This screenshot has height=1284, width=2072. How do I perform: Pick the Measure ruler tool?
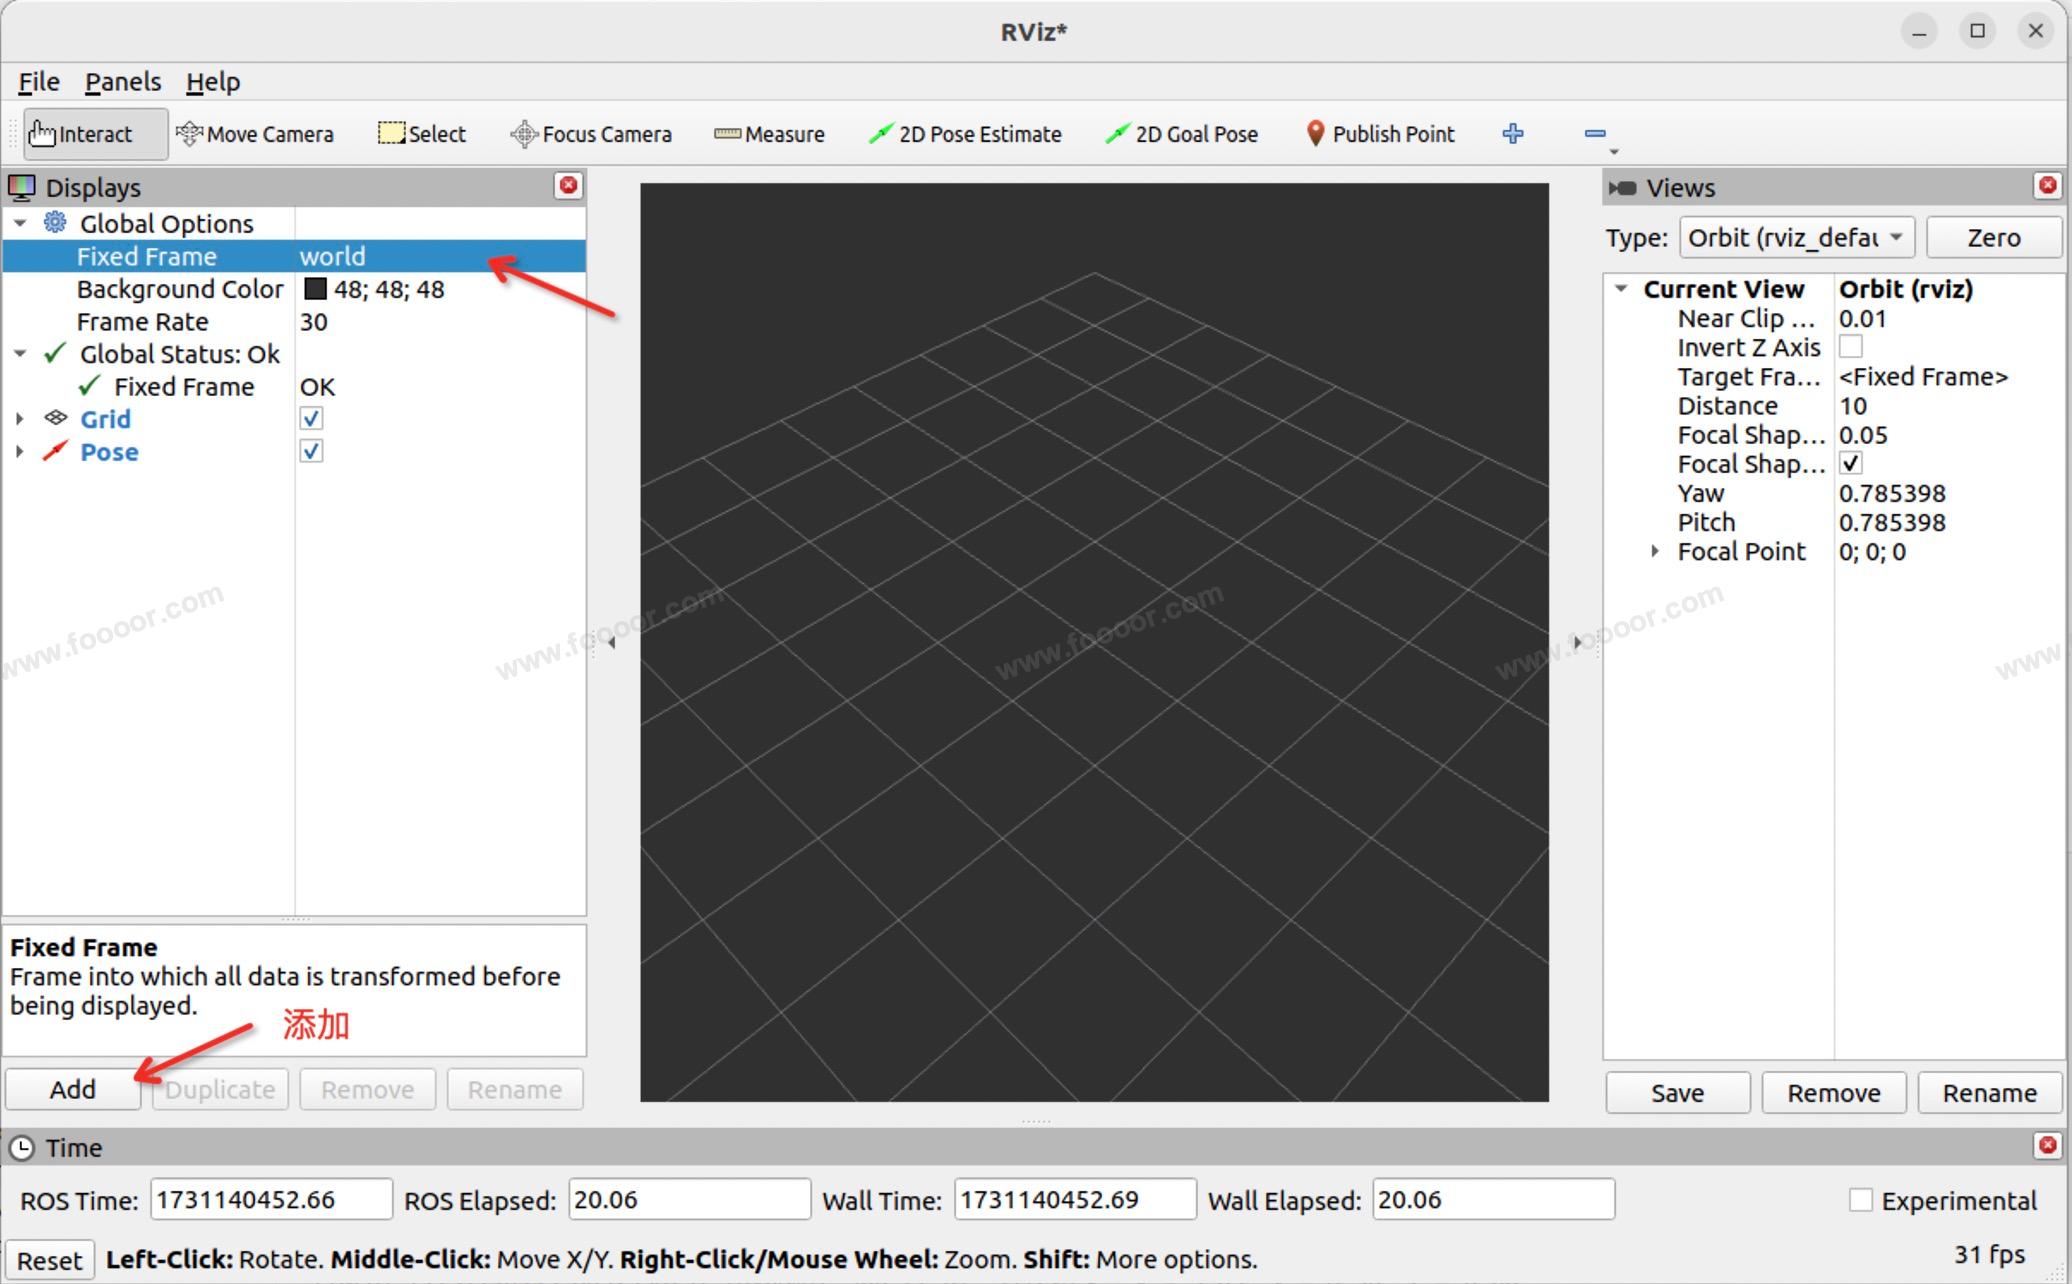[x=770, y=134]
